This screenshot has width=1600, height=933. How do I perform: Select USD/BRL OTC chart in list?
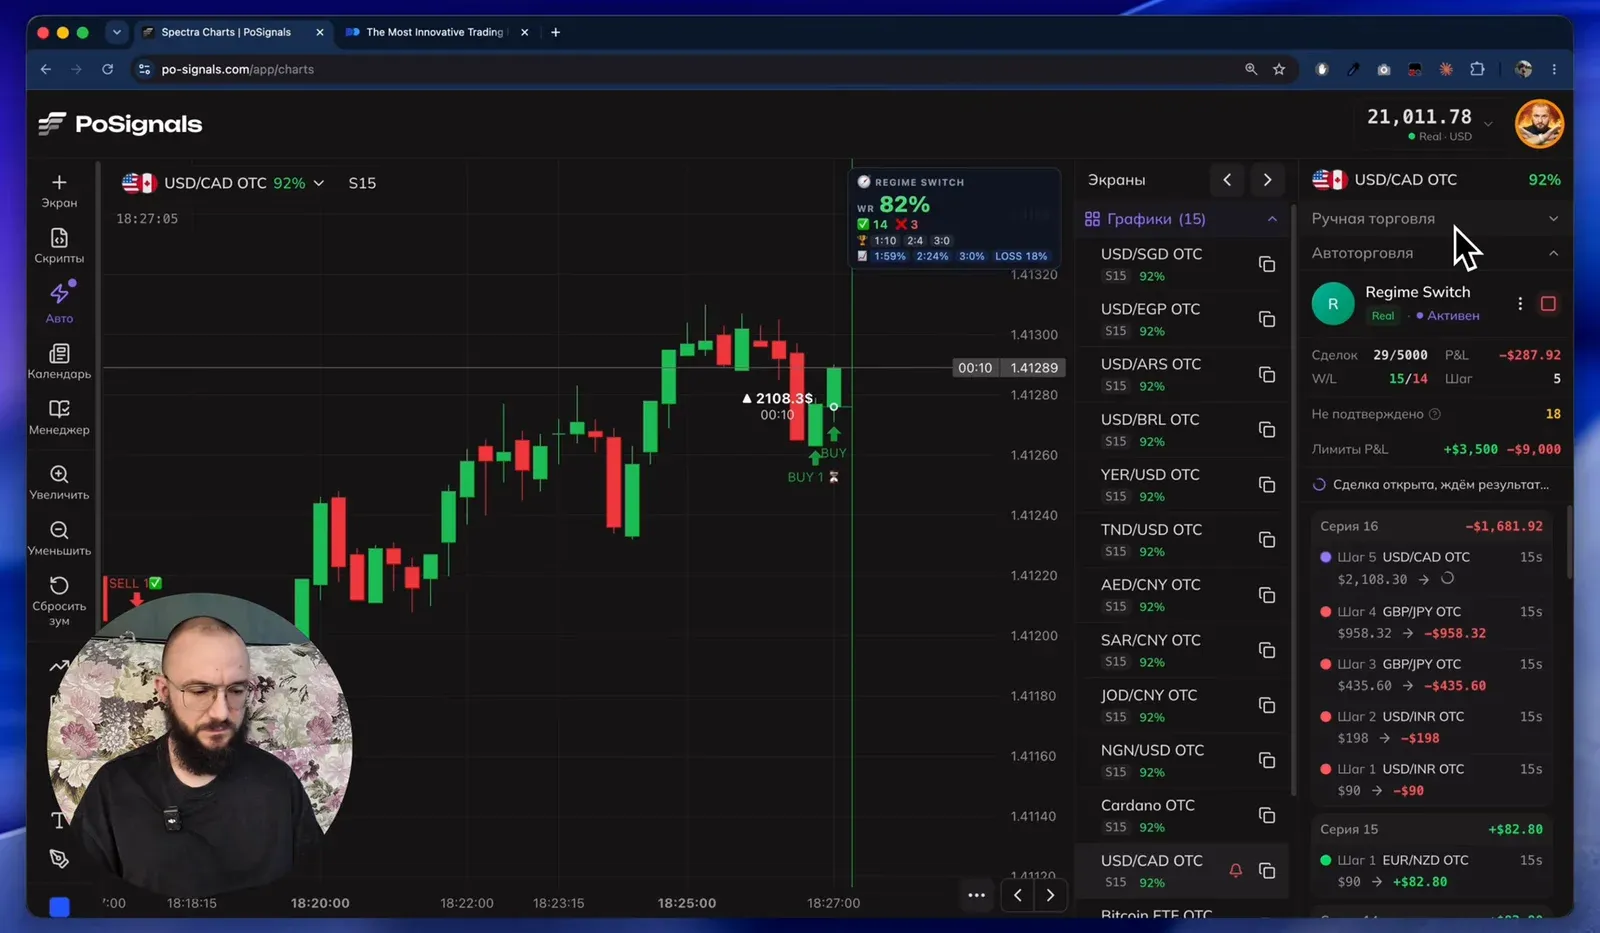(x=1180, y=429)
